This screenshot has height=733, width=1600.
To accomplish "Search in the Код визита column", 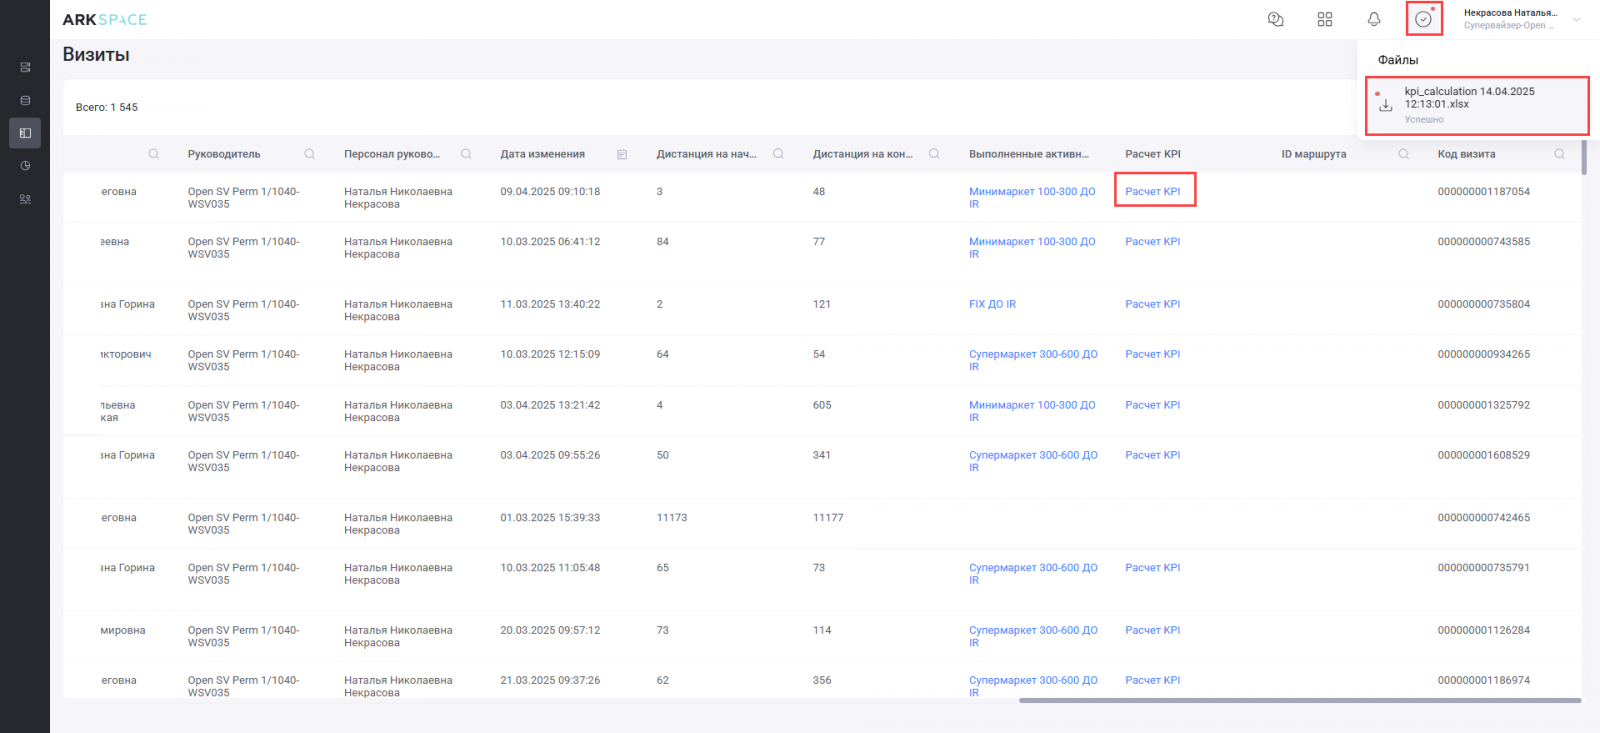I will click(x=1559, y=154).
